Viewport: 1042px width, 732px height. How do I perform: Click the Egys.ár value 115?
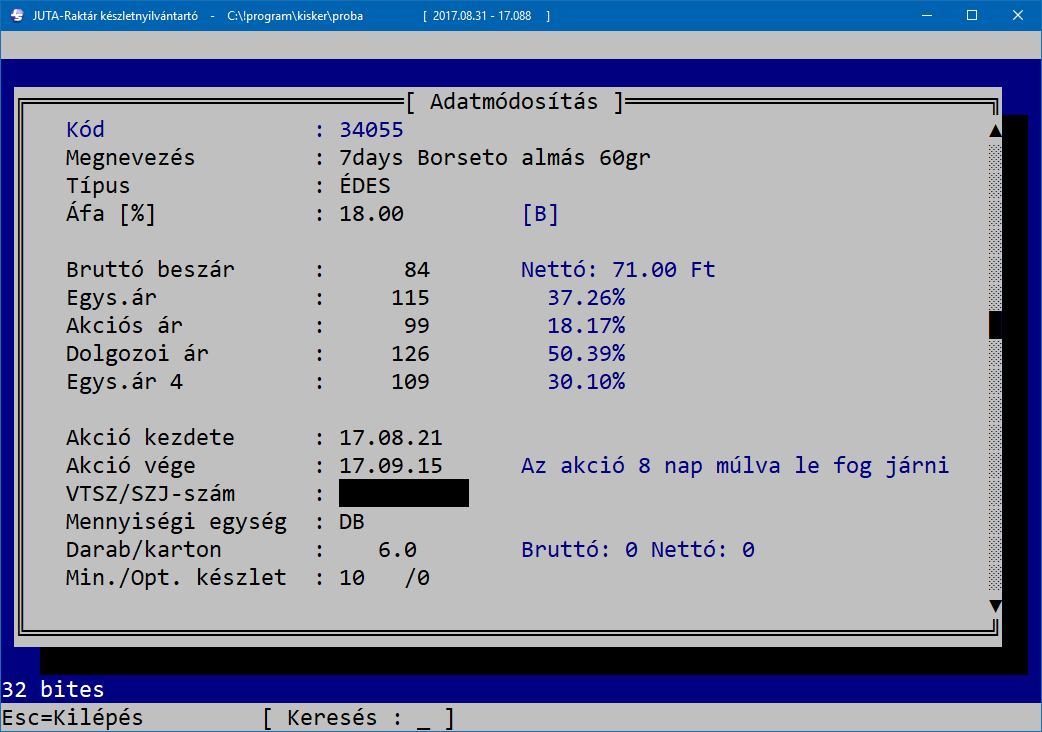click(x=410, y=298)
